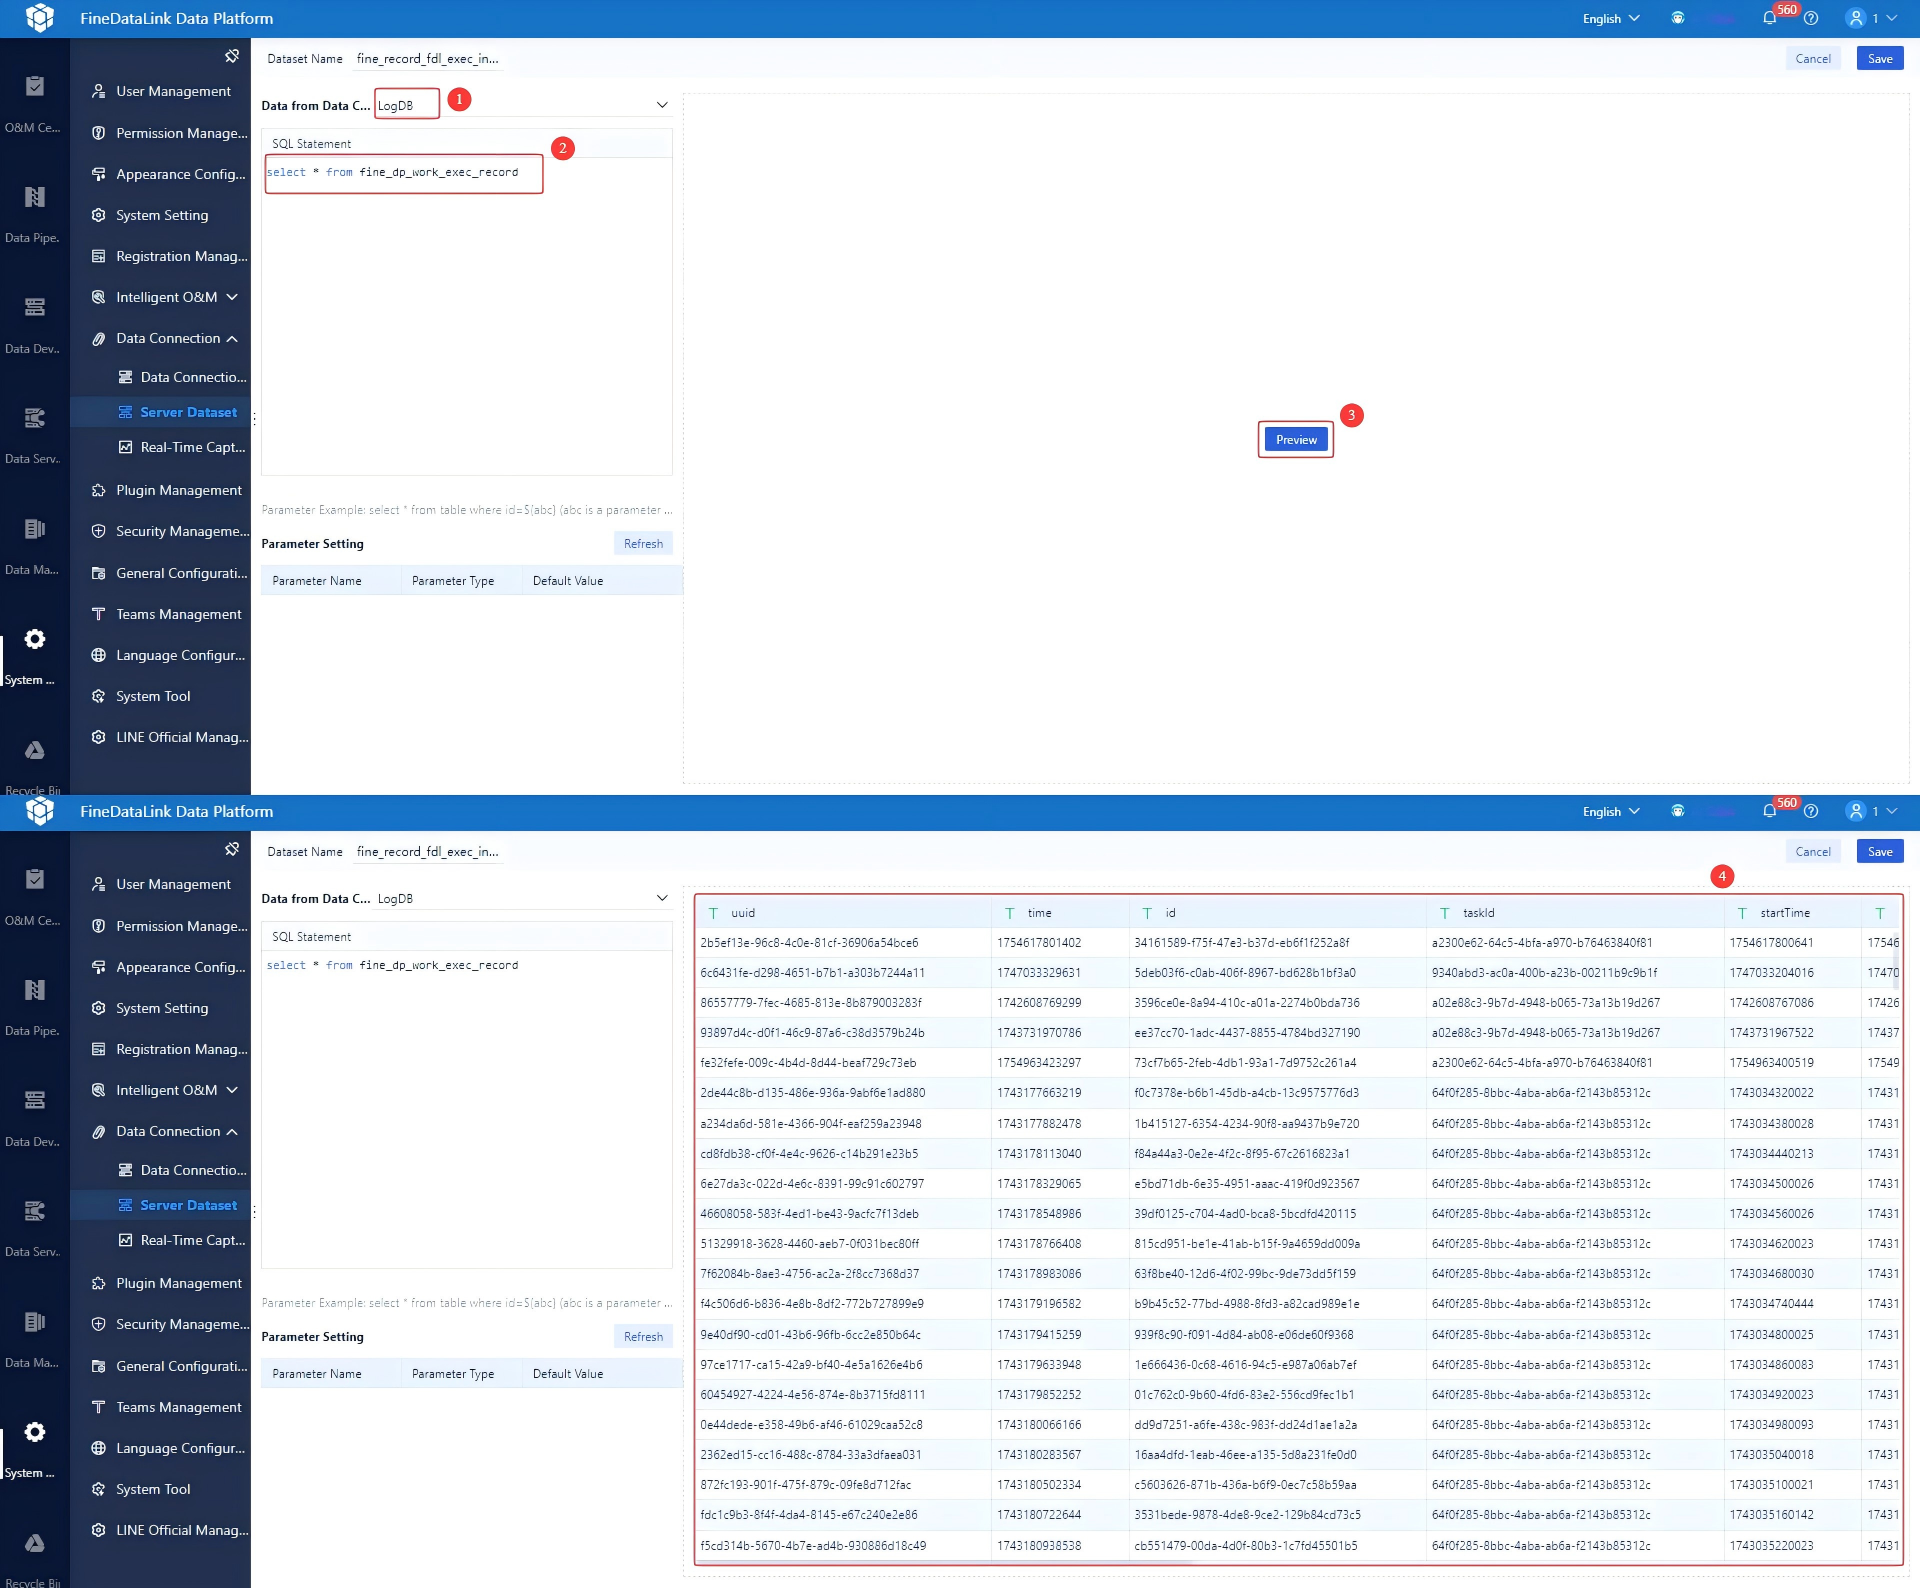Open Data Pipeline icon in data-table window
Viewport: 1920px width, 1588px height.
pyautogui.click(x=34, y=990)
